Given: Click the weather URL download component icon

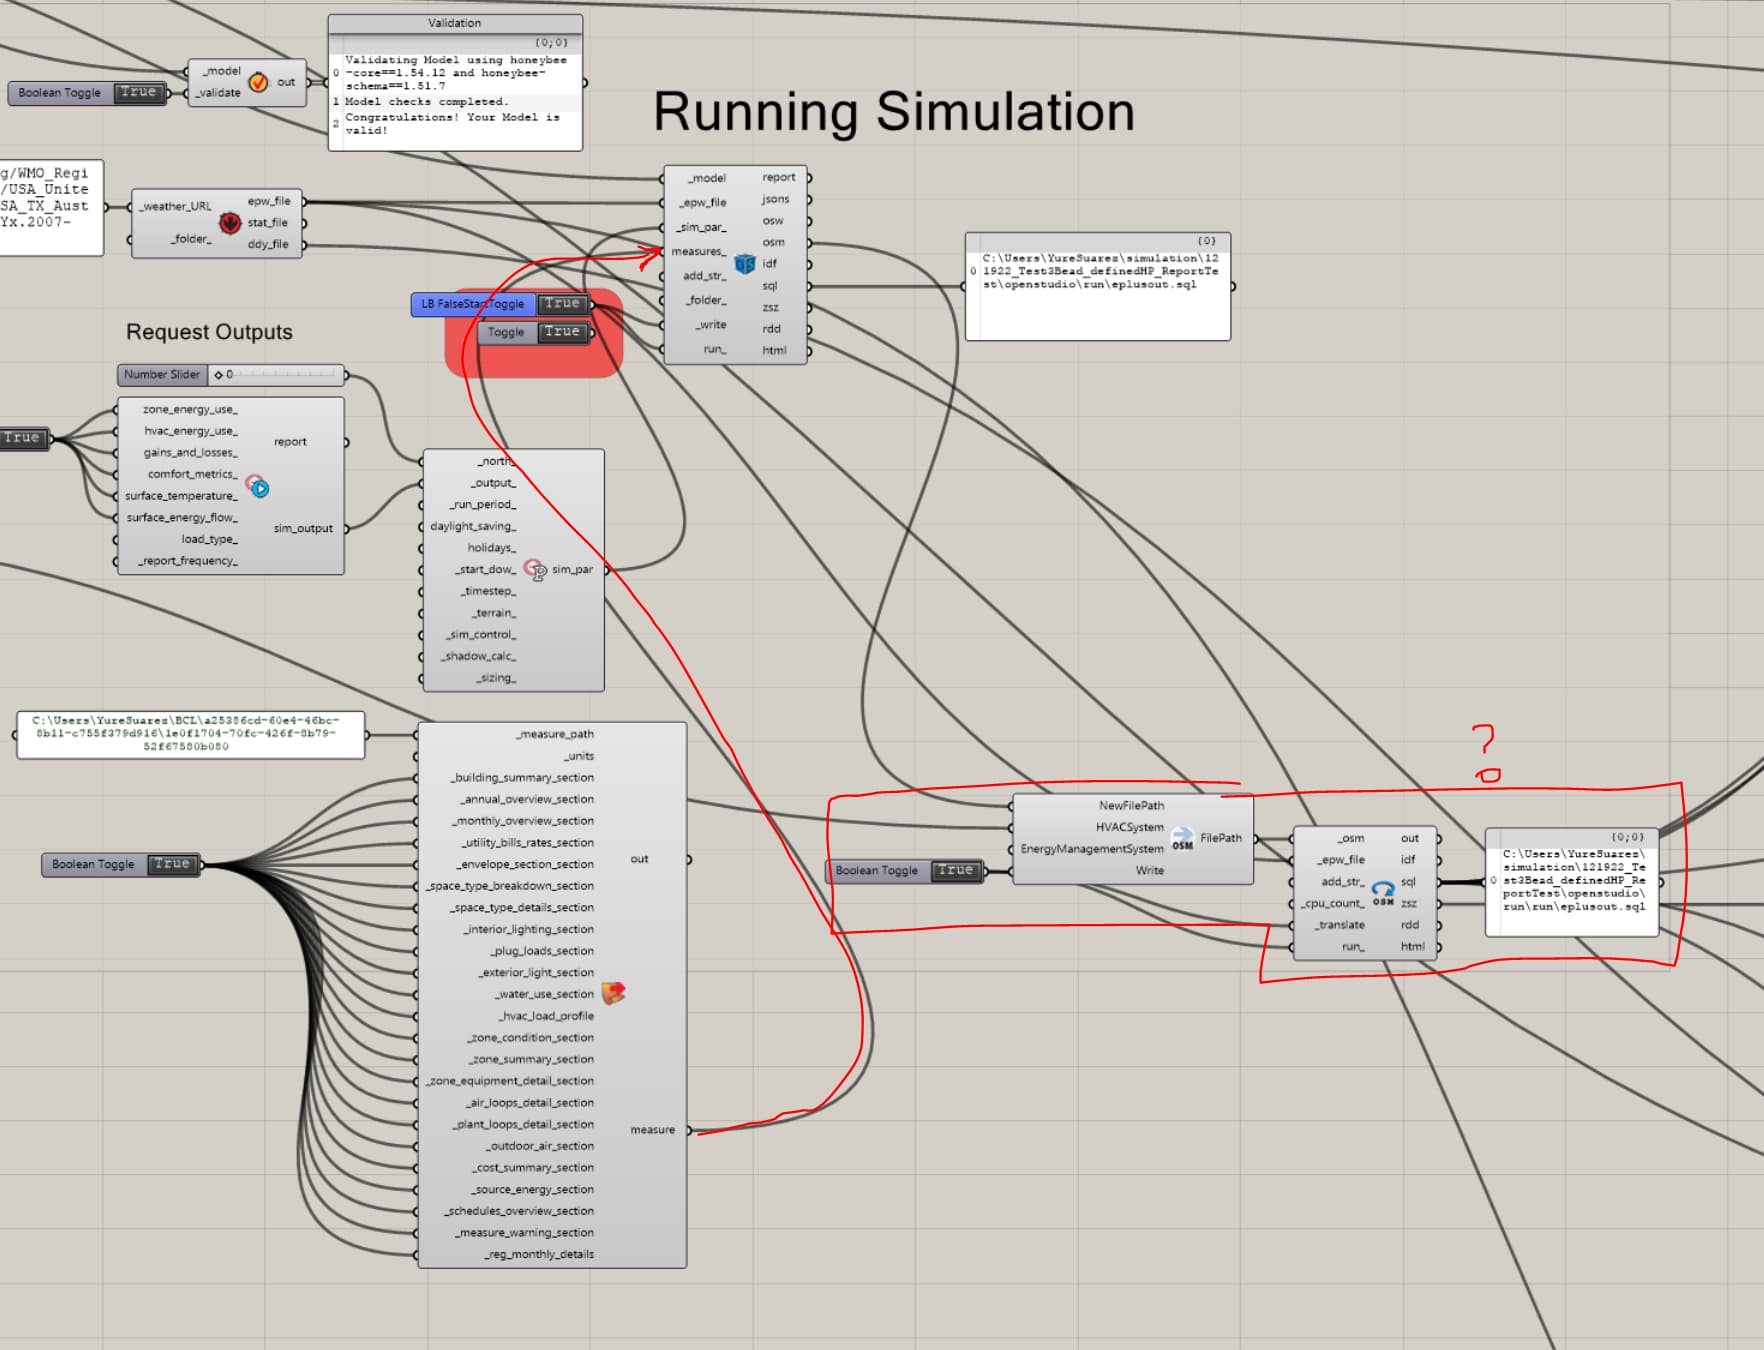Looking at the screenshot, I should click(x=230, y=222).
